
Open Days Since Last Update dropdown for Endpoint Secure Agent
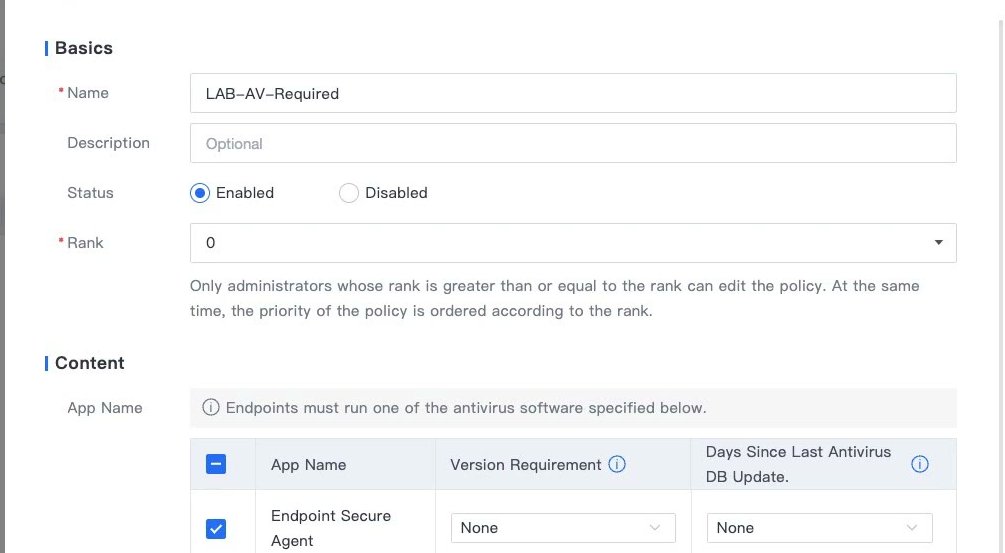(819, 528)
